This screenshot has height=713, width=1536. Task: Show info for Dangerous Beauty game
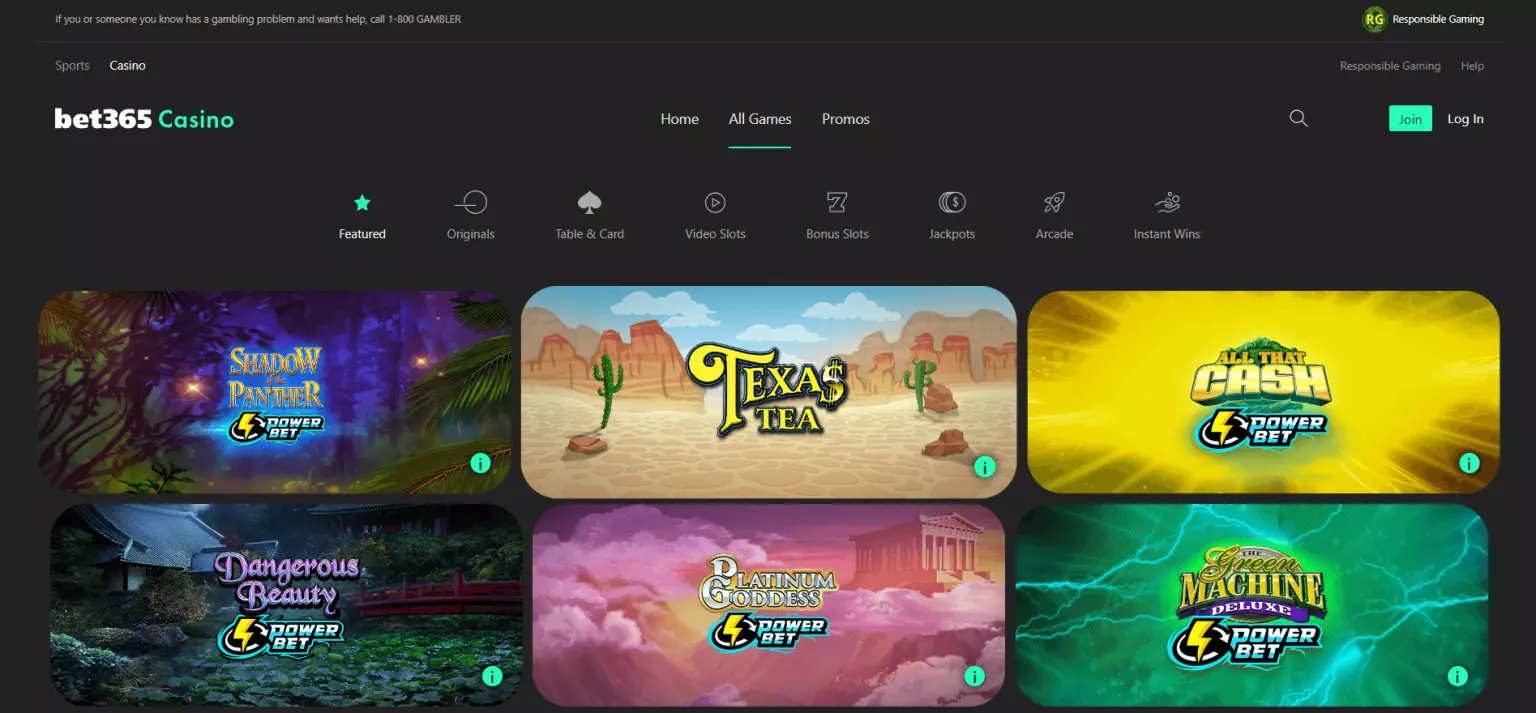(492, 676)
